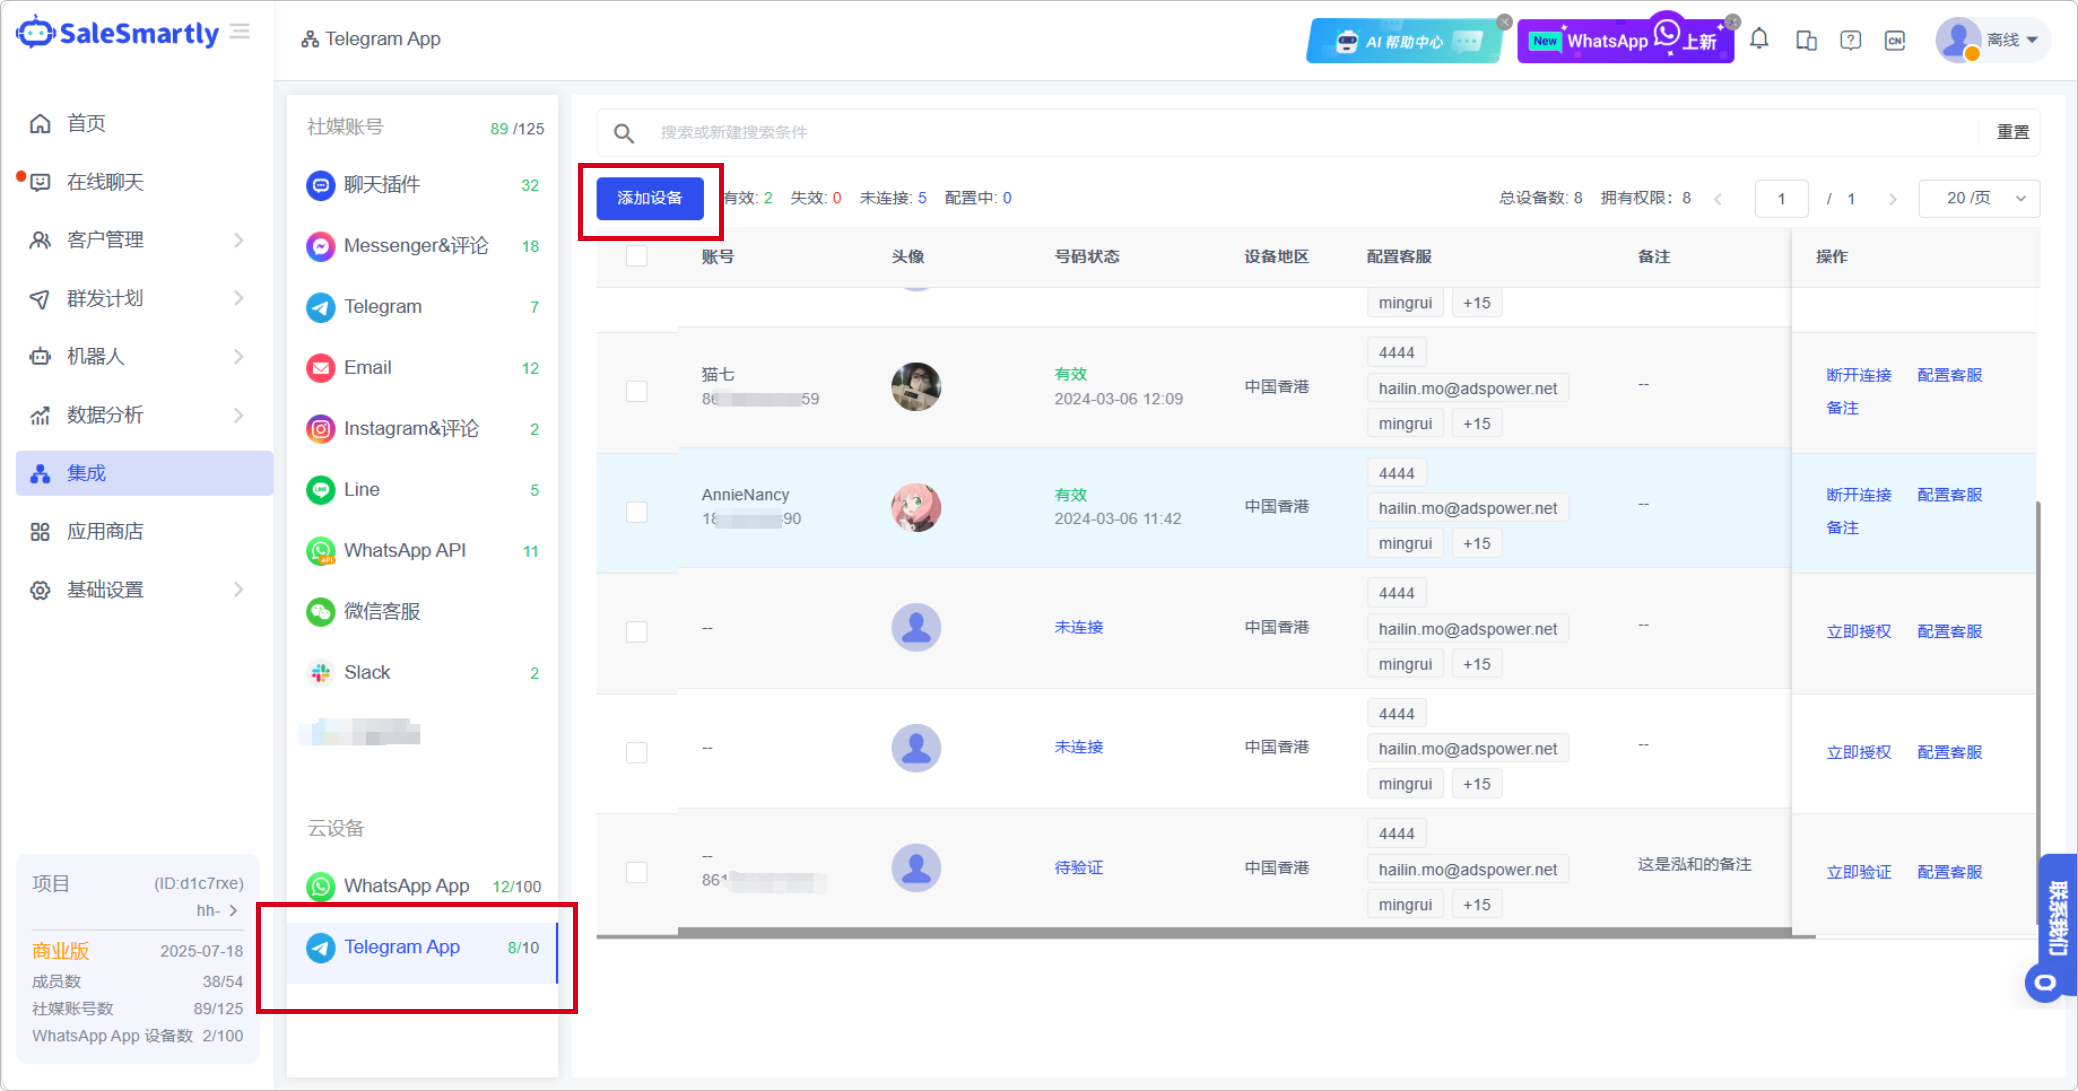This screenshot has height=1091, width=2078.
Task: Open the help question mark icon
Action: point(1850,40)
